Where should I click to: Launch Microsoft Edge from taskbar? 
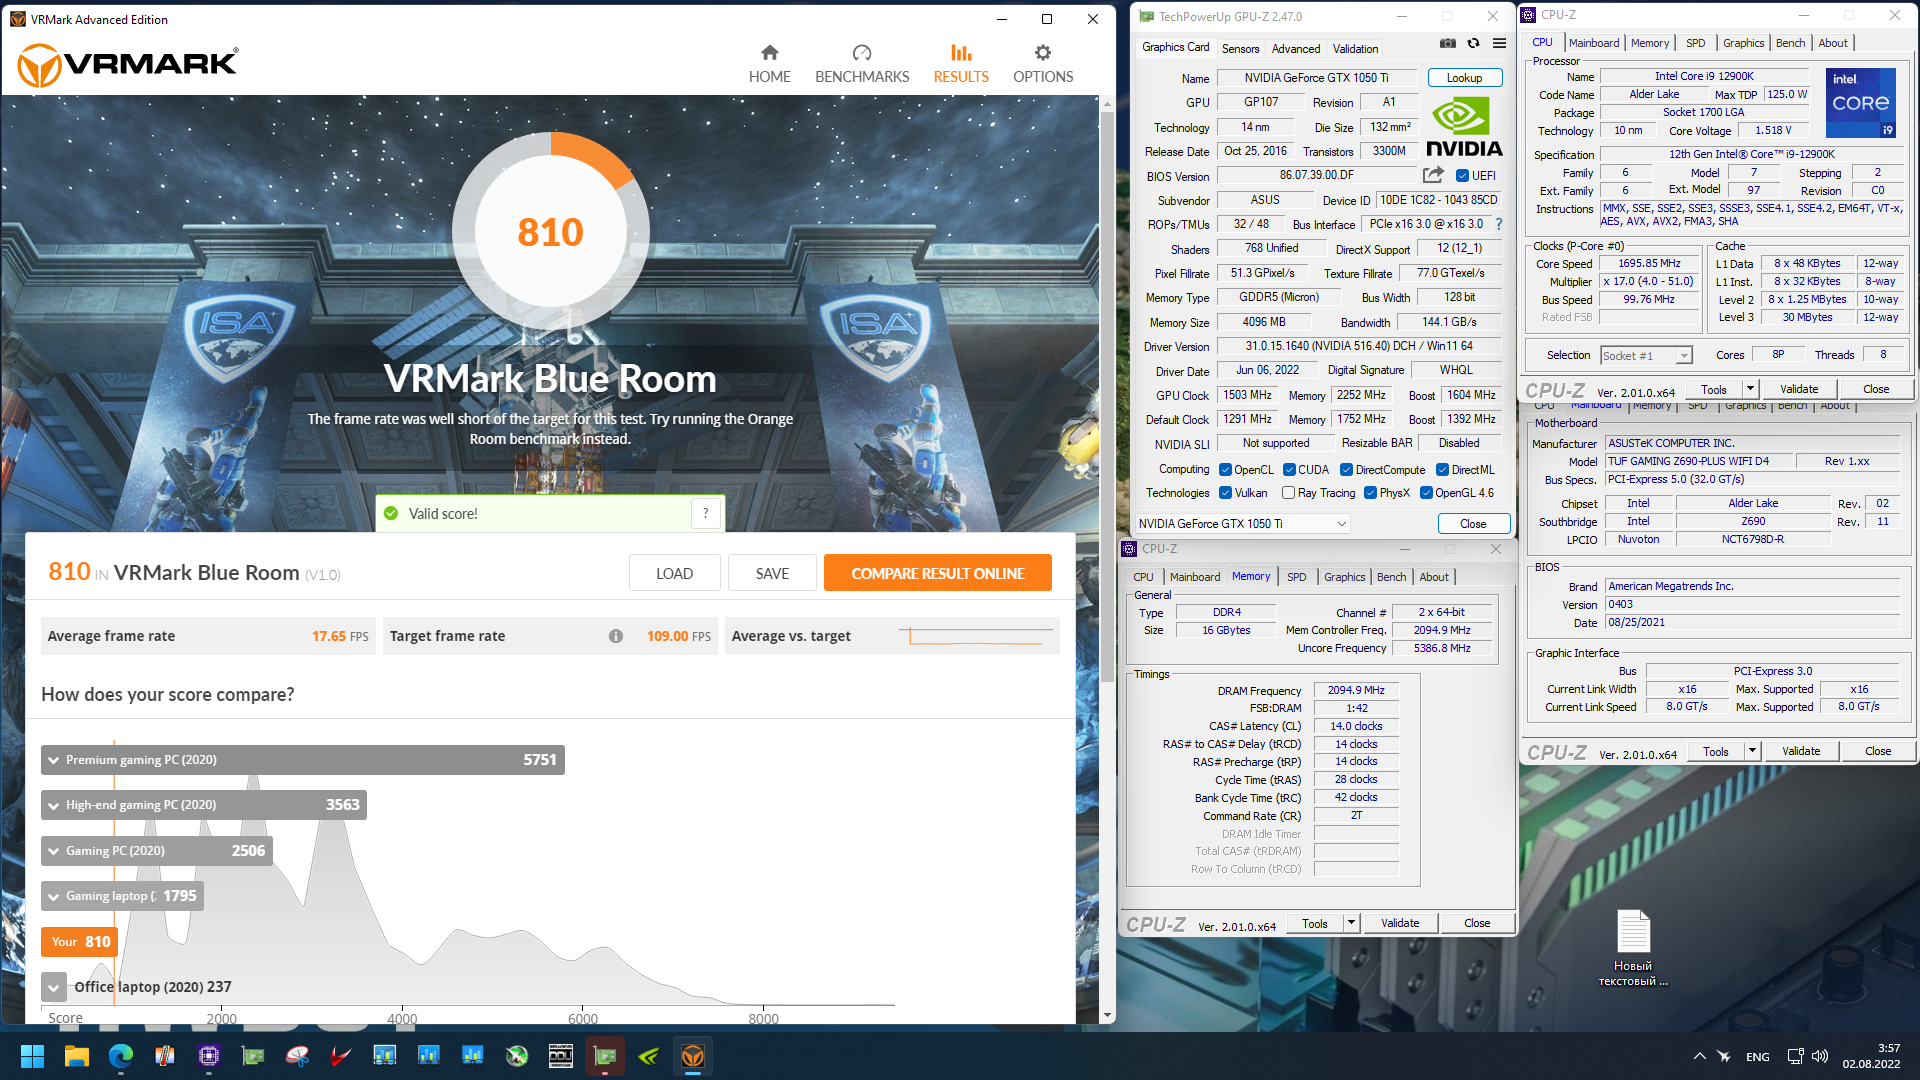pos(120,1056)
